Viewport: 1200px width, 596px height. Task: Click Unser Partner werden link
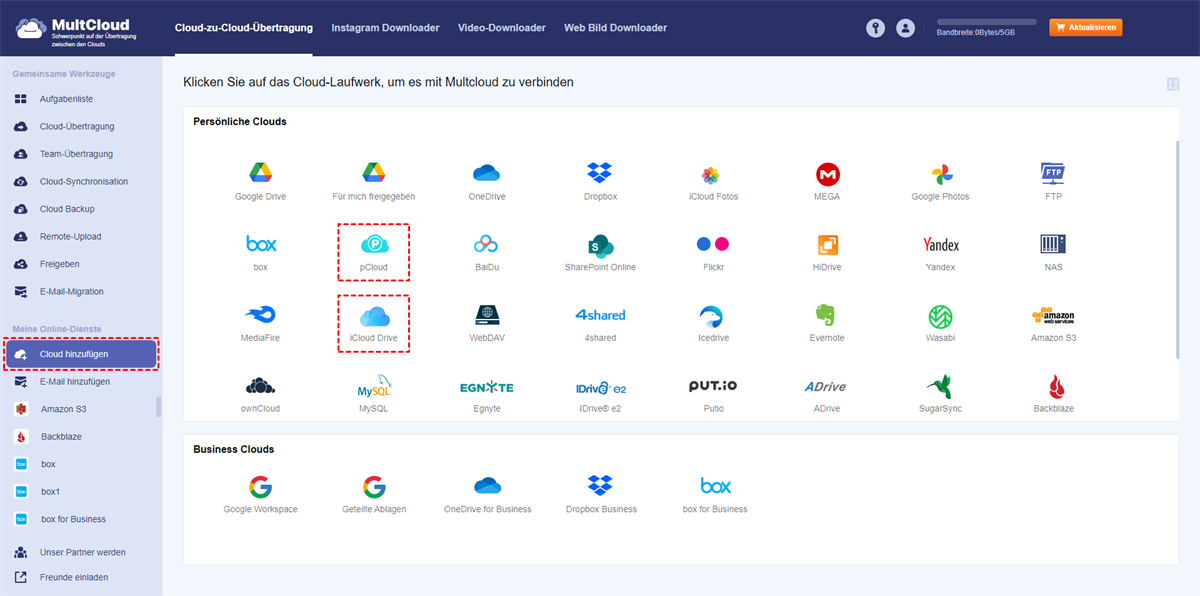pos(82,552)
